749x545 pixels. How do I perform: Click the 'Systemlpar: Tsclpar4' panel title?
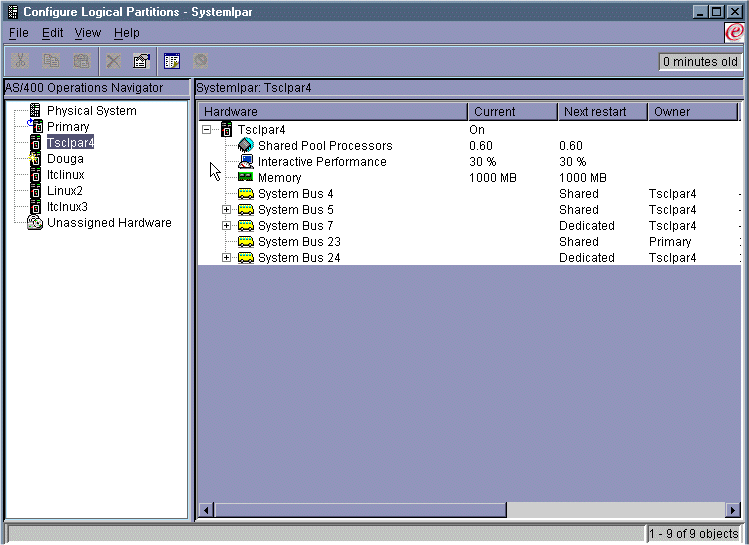(254, 88)
